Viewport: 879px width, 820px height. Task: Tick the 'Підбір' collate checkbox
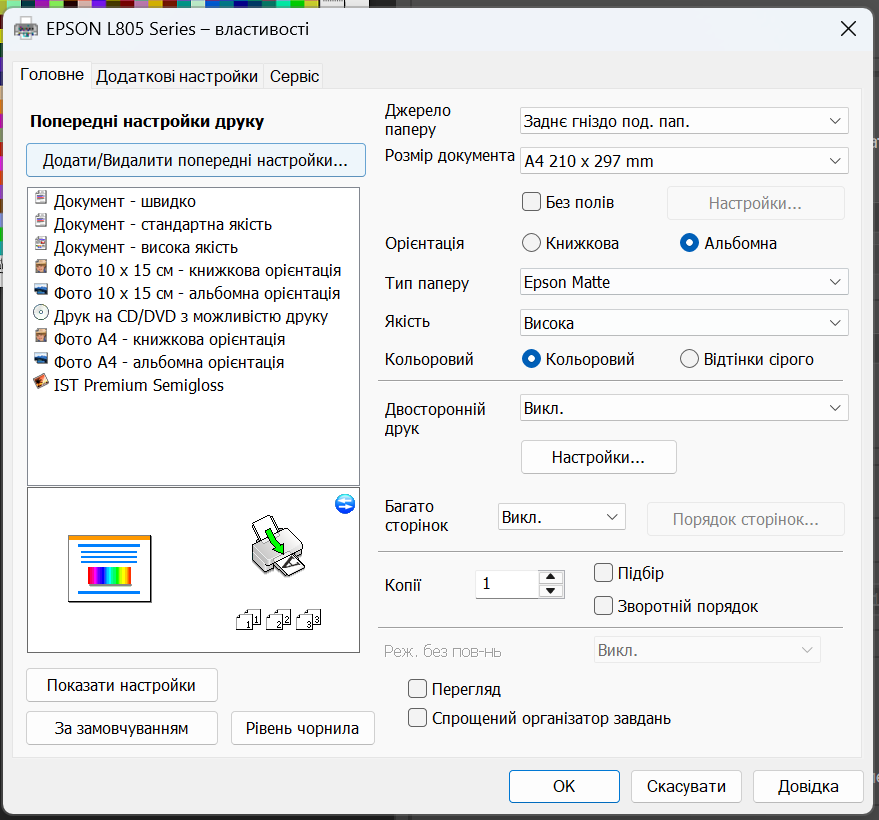click(603, 573)
